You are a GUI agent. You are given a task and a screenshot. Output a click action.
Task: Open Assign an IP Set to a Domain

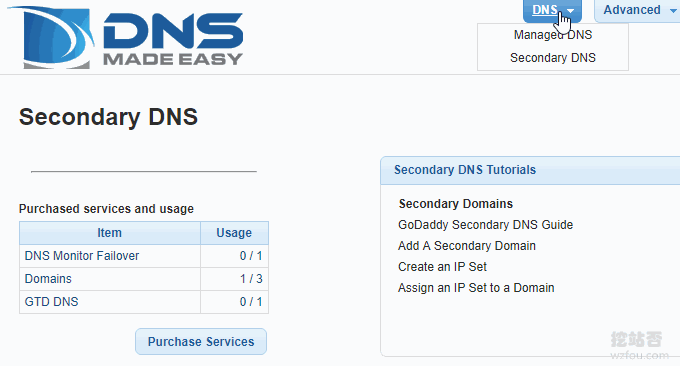click(476, 288)
